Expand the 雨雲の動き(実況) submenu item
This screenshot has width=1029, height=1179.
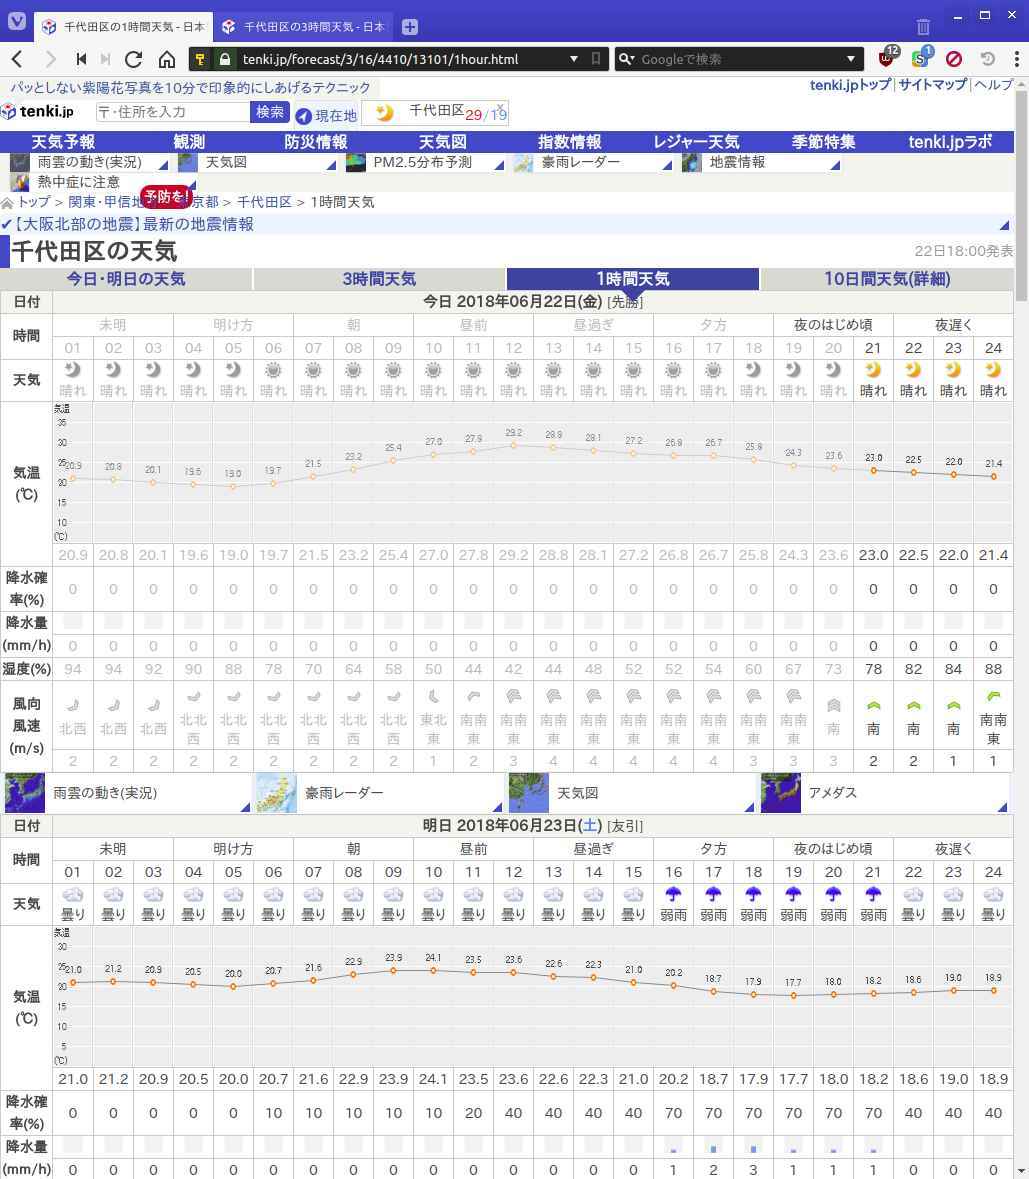pyautogui.click(x=163, y=165)
